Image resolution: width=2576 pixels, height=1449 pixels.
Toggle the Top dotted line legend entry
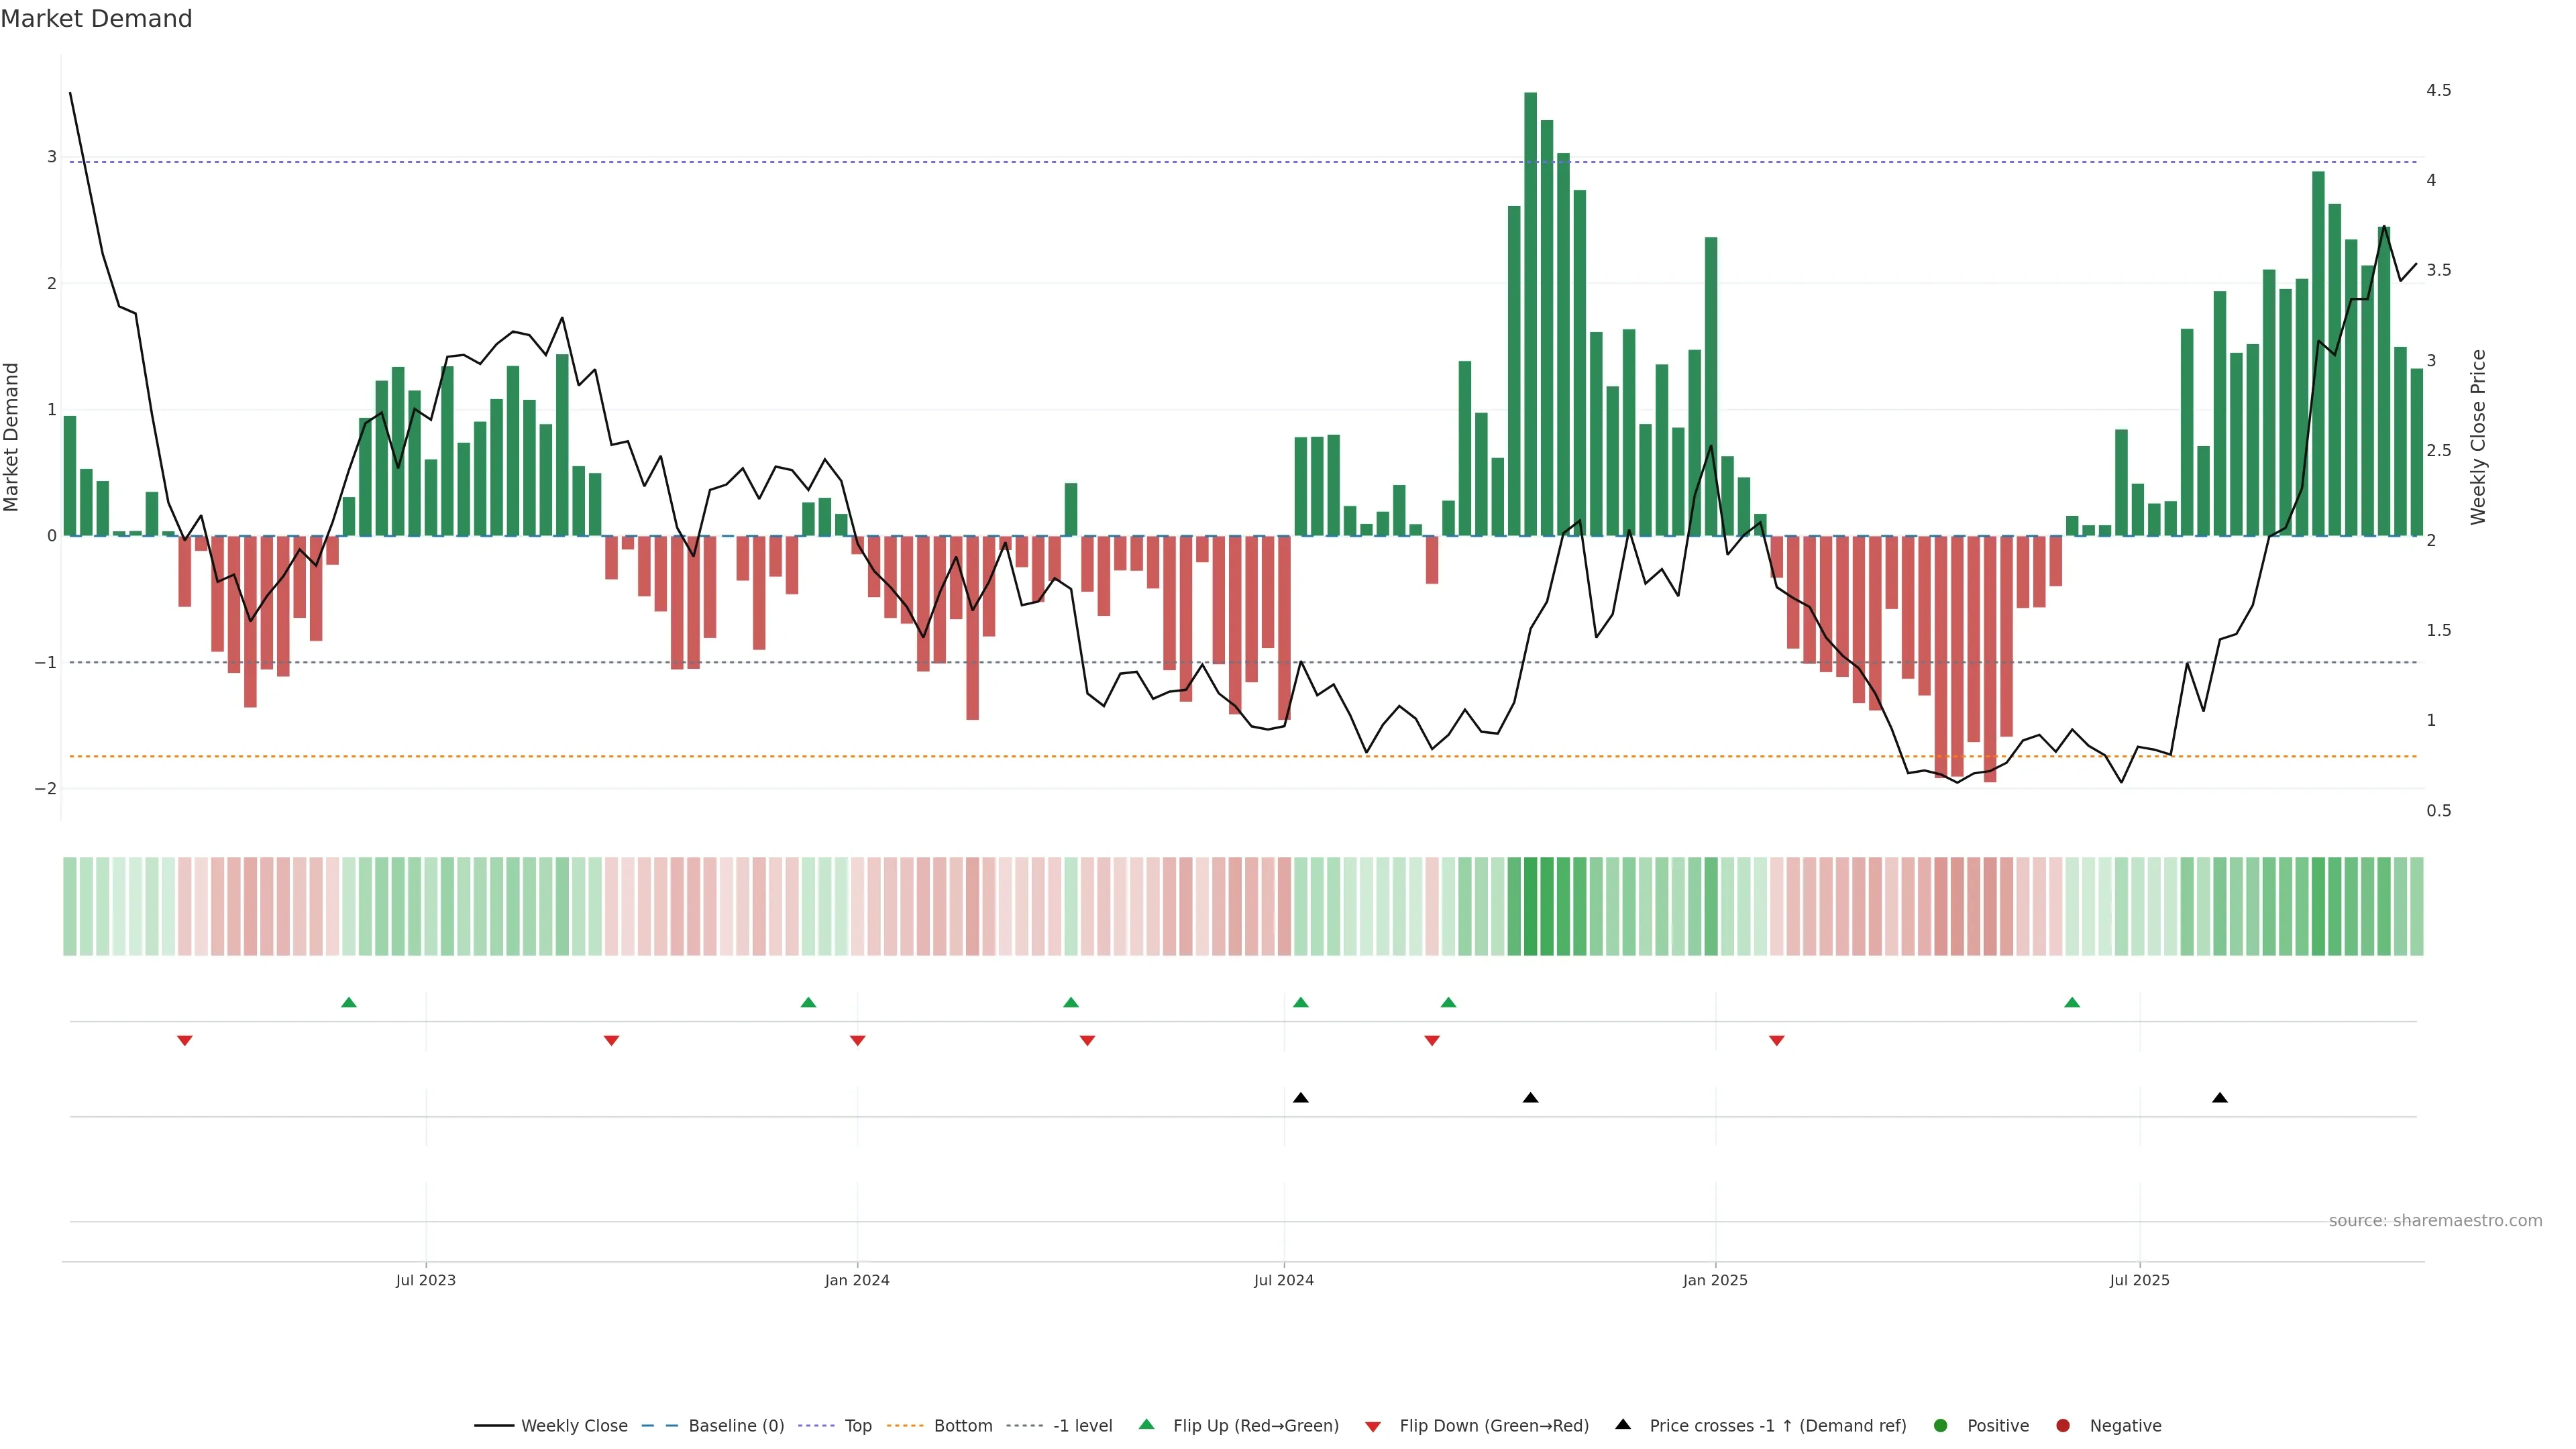[858, 1426]
